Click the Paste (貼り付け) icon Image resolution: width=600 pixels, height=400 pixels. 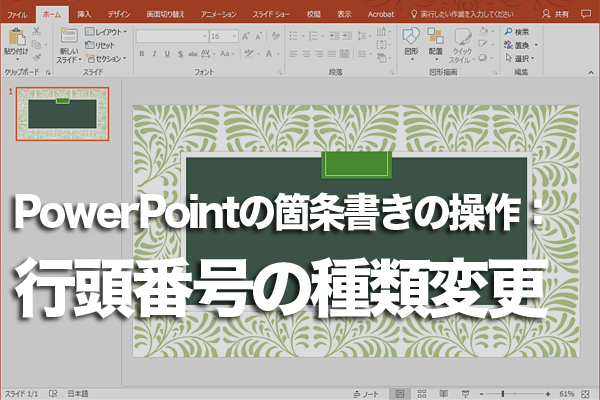16,37
